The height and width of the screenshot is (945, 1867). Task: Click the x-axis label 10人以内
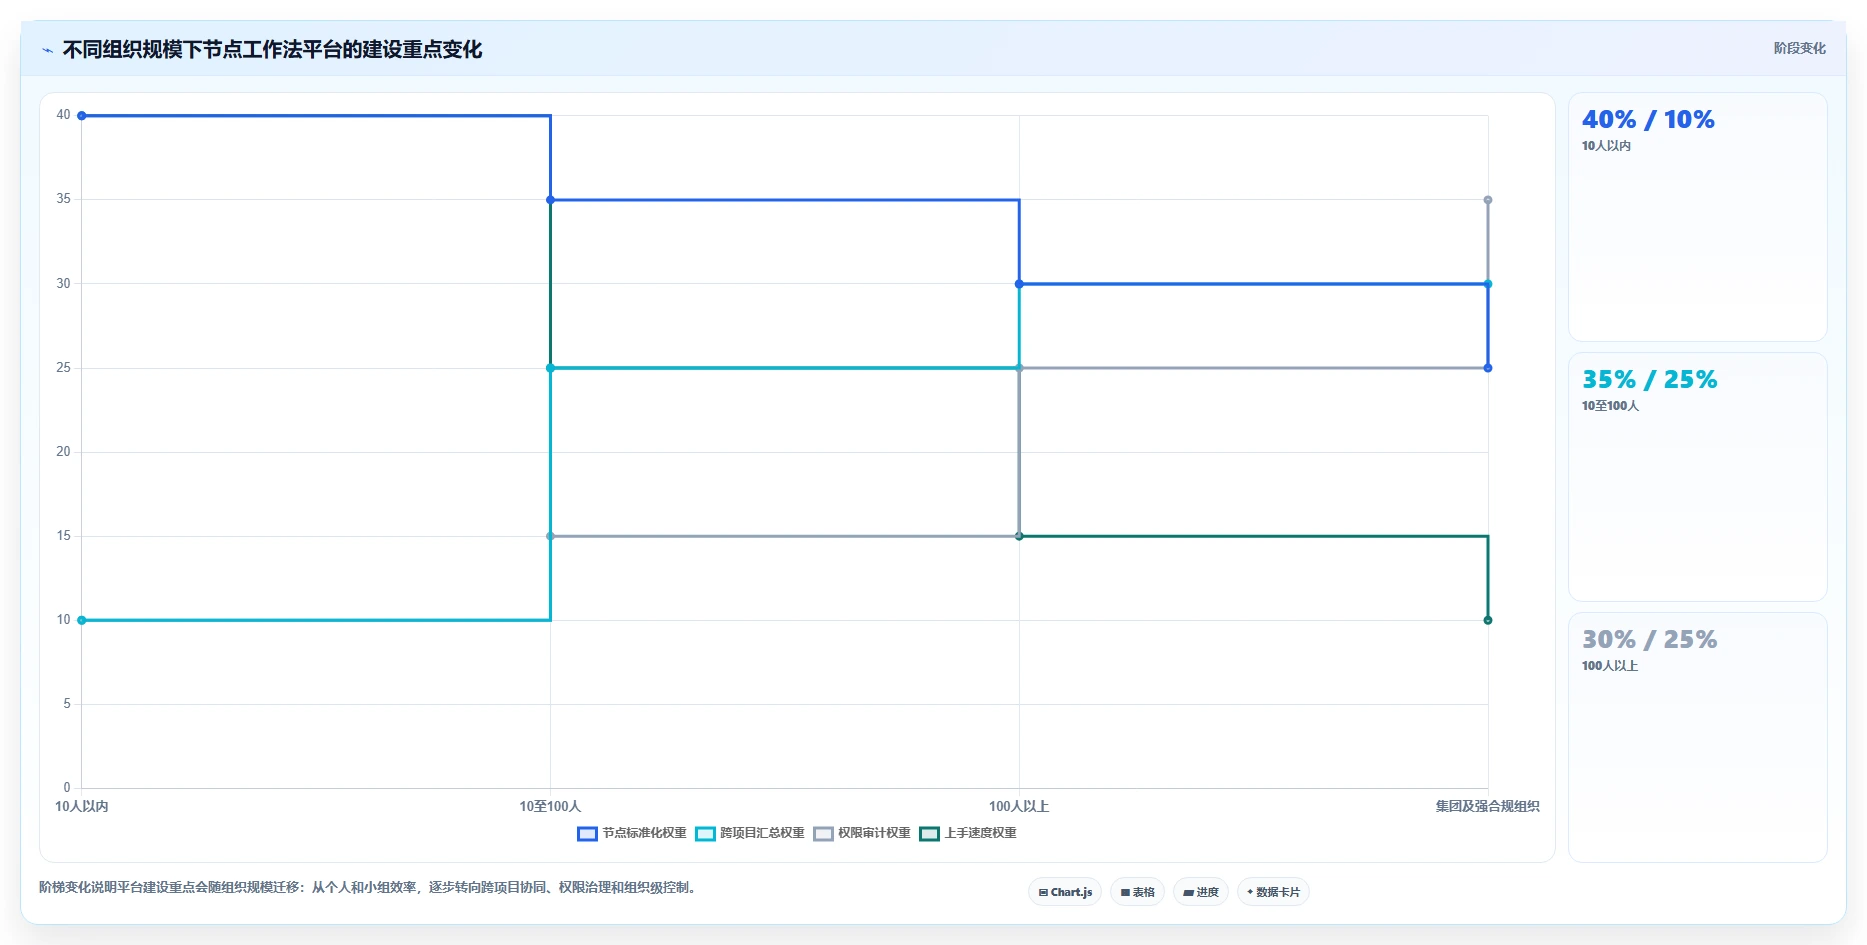pyautogui.click(x=82, y=806)
